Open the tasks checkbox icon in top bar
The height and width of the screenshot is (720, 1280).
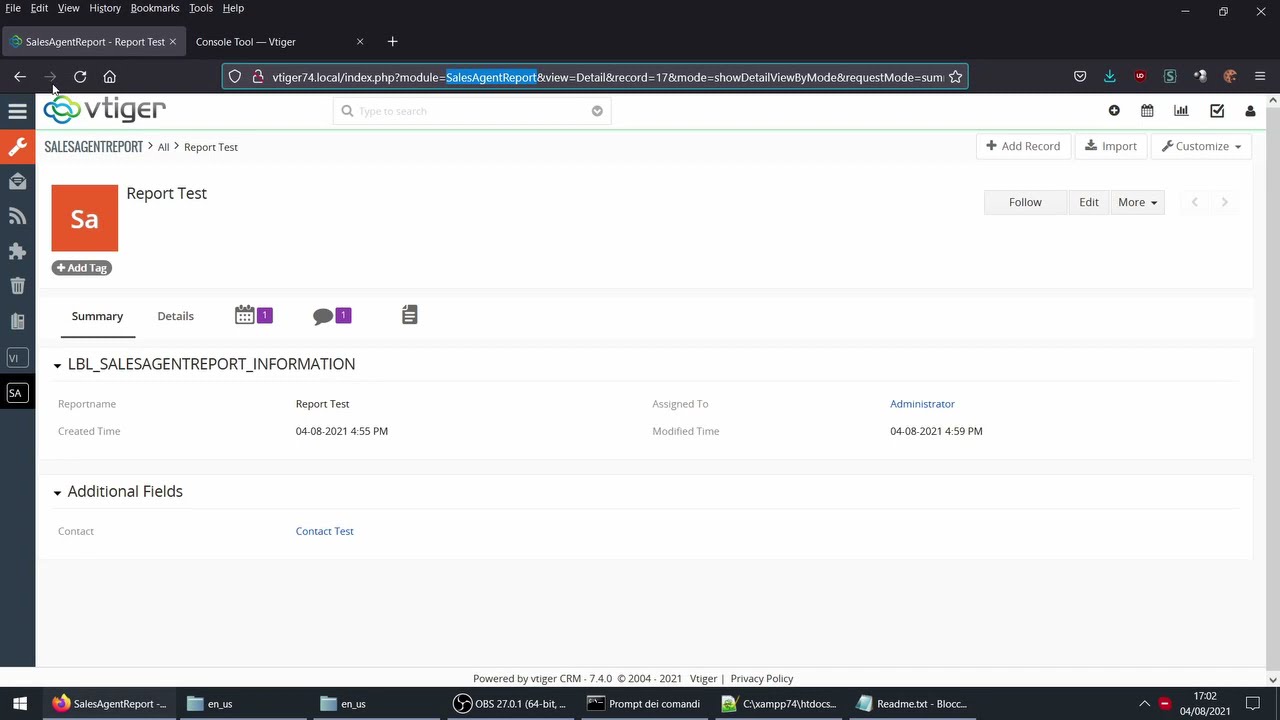click(1217, 111)
